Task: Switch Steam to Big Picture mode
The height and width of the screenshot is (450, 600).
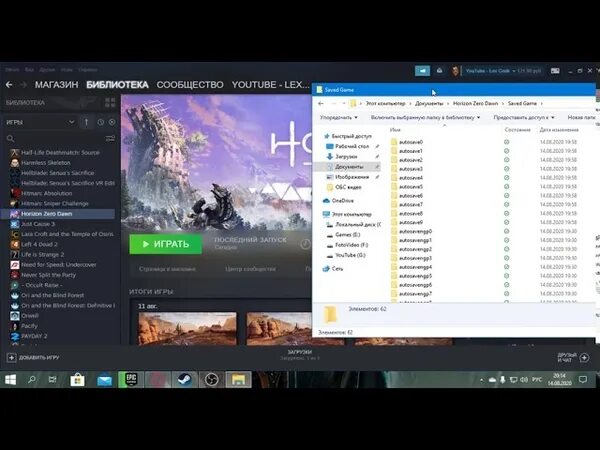Action: [555, 71]
